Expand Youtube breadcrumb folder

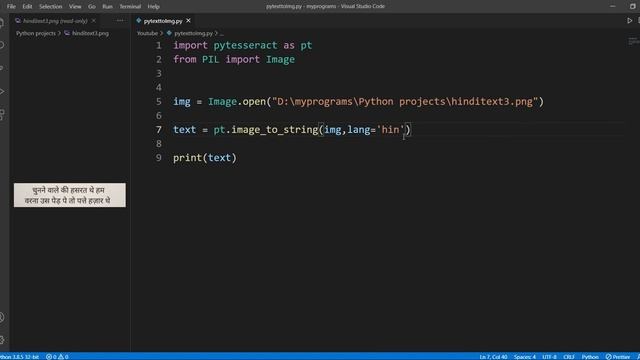pyautogui.click(x=147, y=33)
